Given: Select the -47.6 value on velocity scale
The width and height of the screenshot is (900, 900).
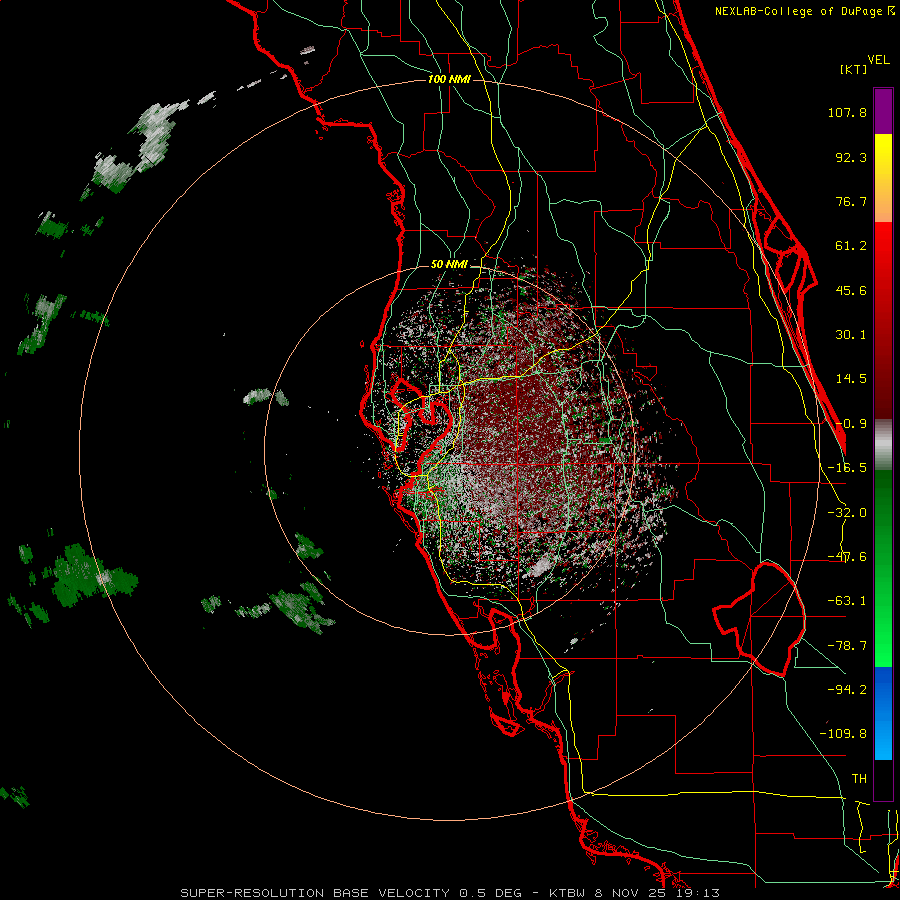Looking at the screenshot, I should pos(847,557).
